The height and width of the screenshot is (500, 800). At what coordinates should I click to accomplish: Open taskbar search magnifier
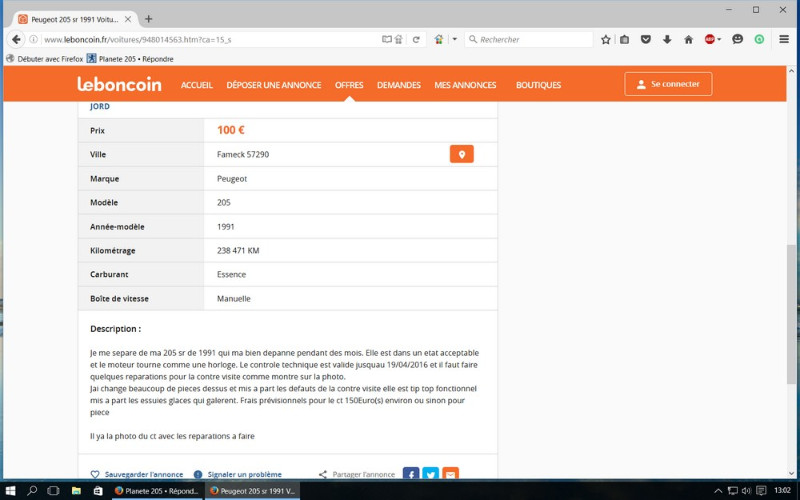32,490
